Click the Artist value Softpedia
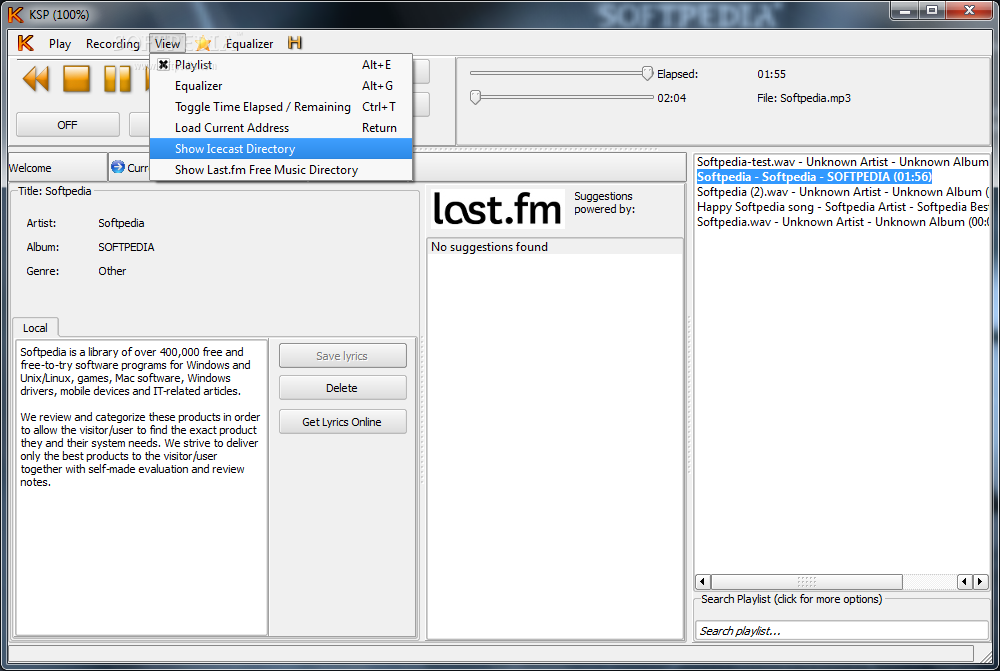 point(121,223)
